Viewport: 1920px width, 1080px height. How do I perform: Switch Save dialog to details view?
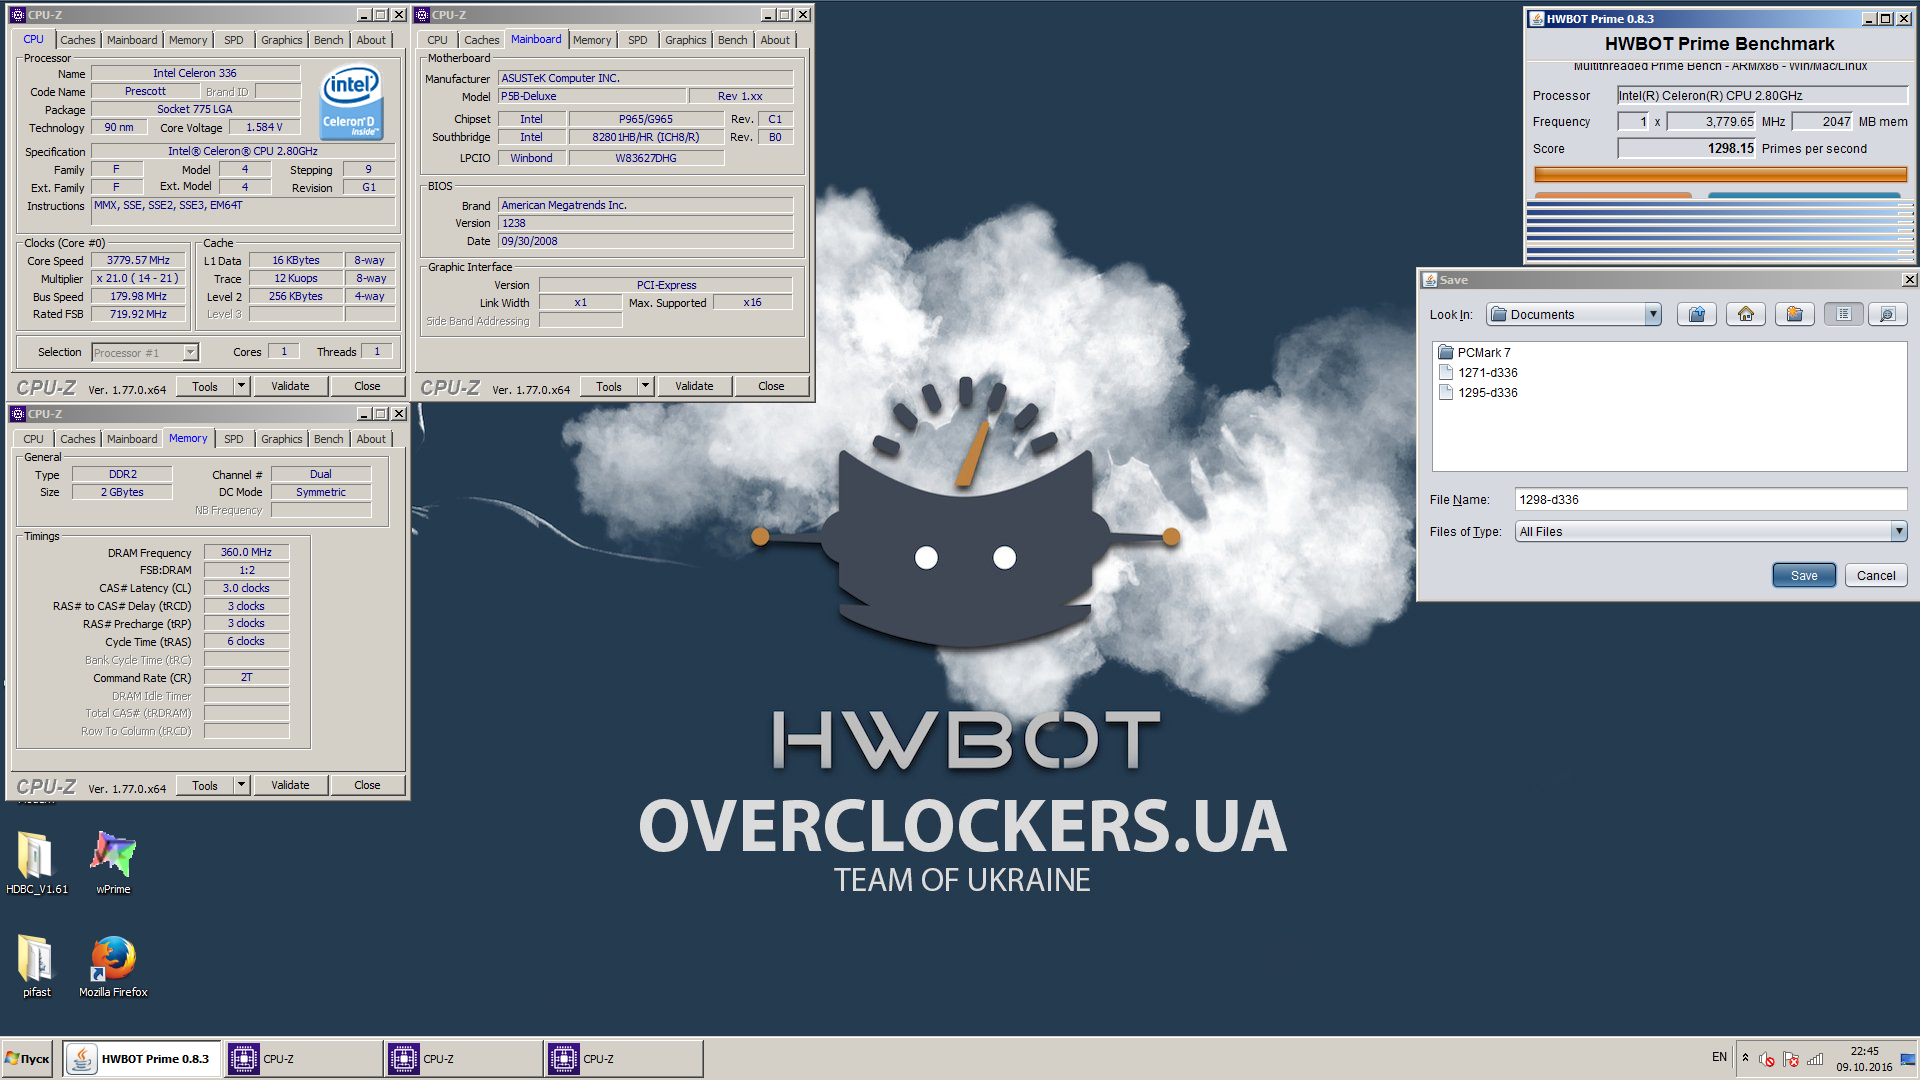point(1887,314)
